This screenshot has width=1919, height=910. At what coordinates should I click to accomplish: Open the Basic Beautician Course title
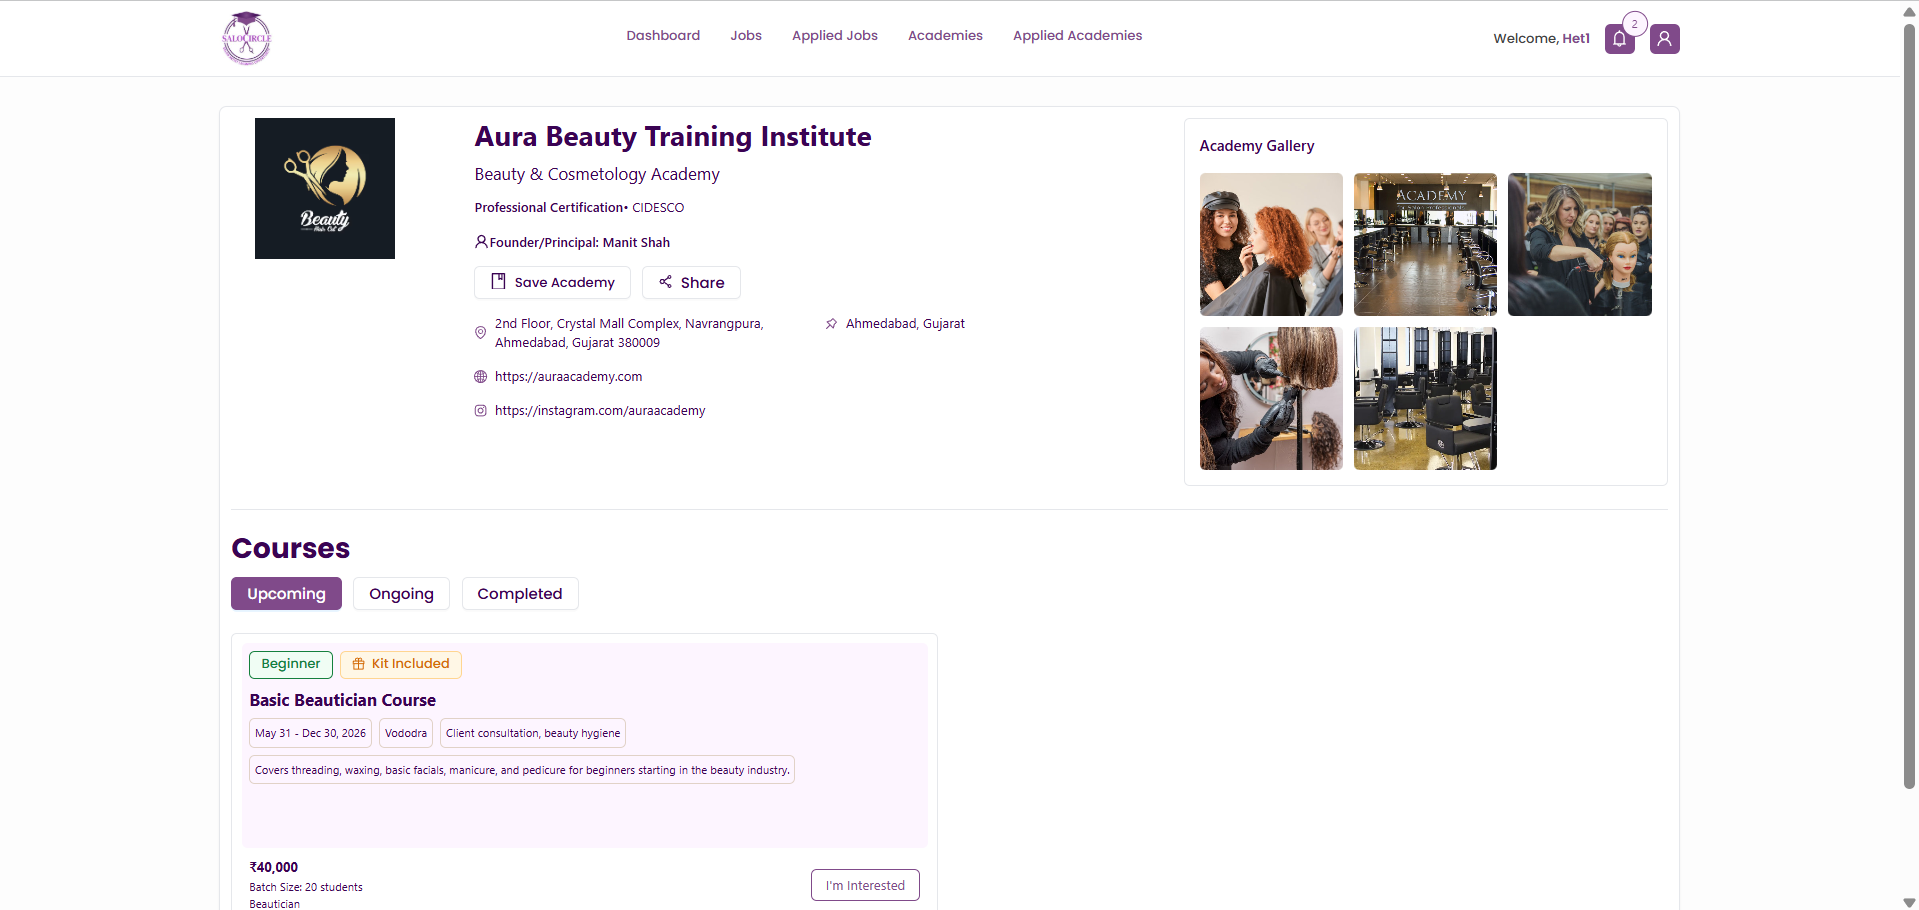coord(343,700)
